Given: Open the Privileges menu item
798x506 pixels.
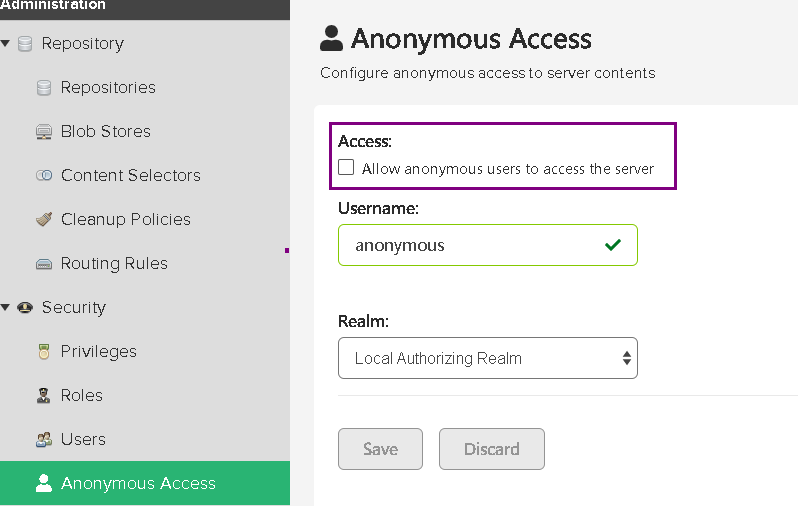Looking at the screenshot, I should pyautogui.click(x=98, y=352).
